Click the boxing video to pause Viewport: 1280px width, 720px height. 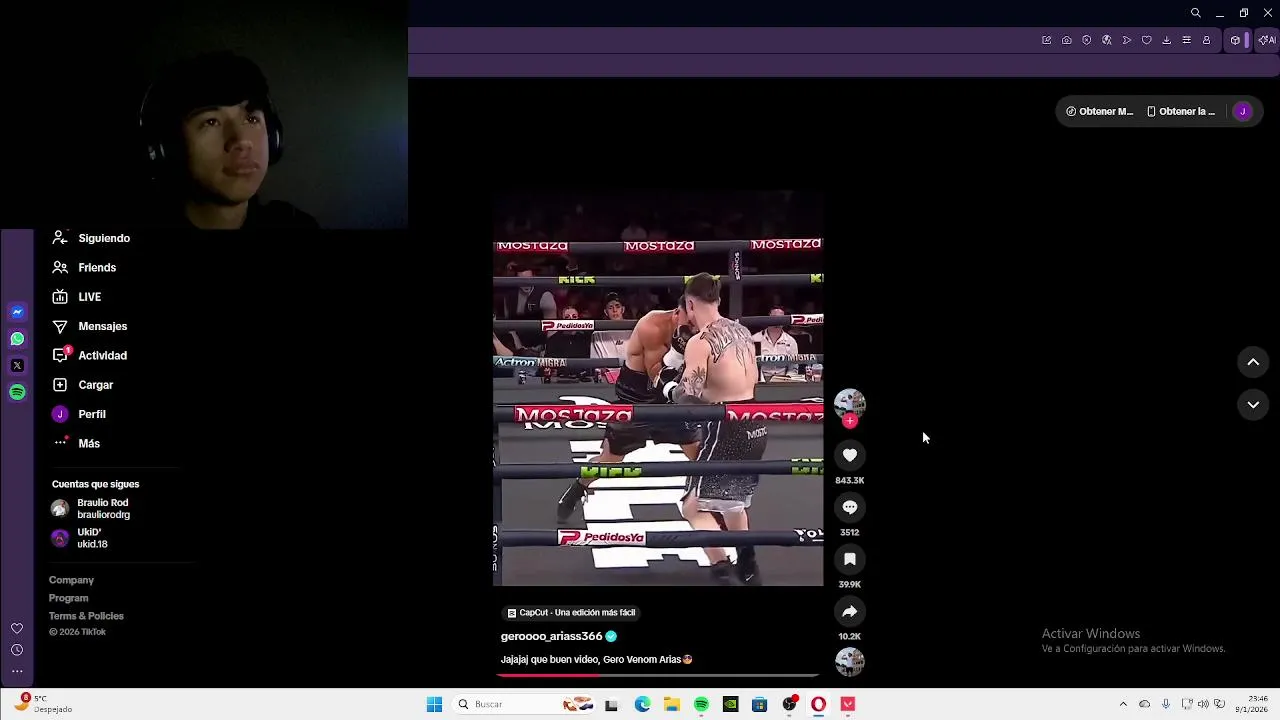pyautogui.click(x=658, y=388)
